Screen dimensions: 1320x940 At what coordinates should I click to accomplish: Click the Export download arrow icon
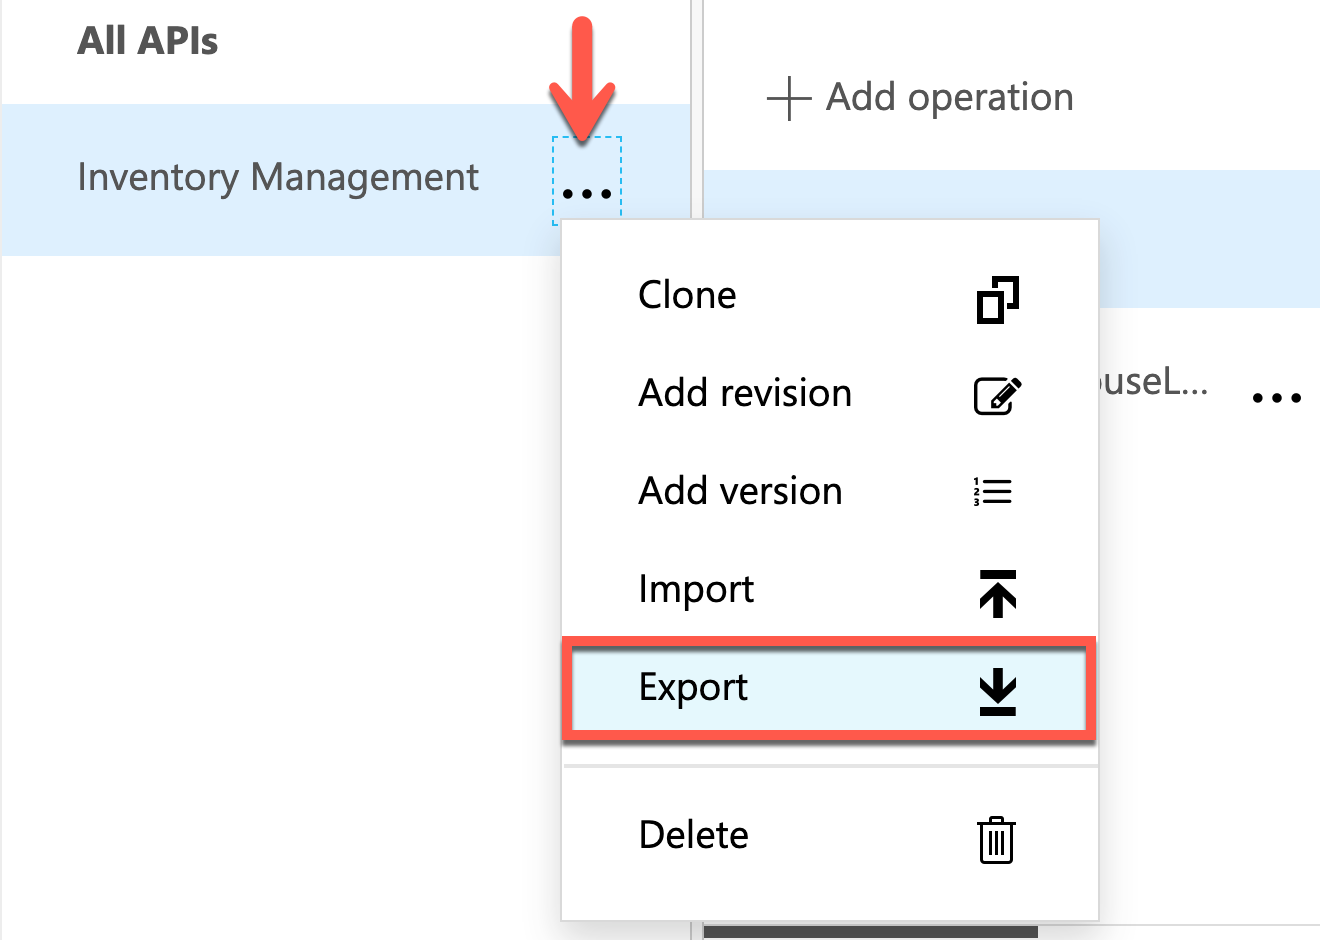[998, 693]
